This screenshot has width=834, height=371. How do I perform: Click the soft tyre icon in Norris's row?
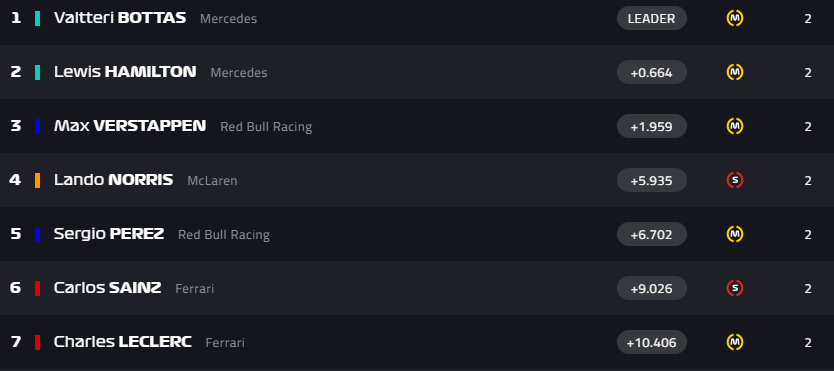(735, 181)
